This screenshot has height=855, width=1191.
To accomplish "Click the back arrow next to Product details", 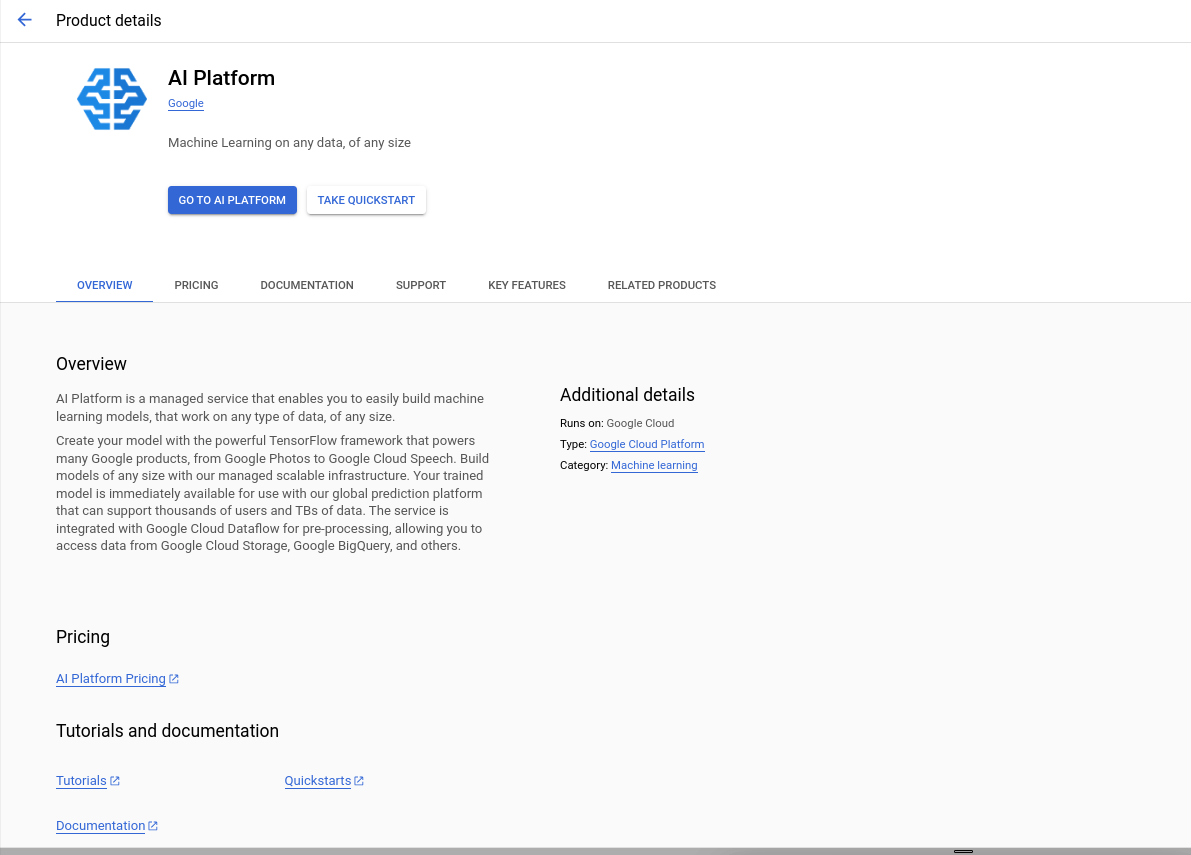I will pos(24,21).
